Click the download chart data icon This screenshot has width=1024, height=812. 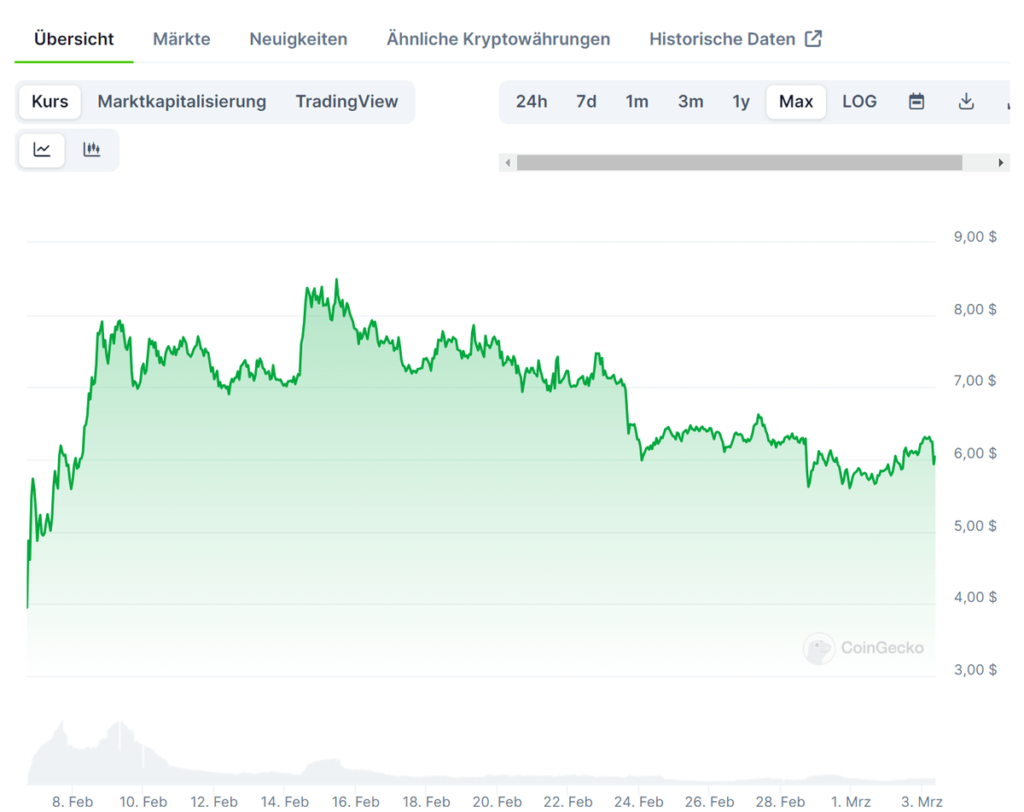(966, 101)
